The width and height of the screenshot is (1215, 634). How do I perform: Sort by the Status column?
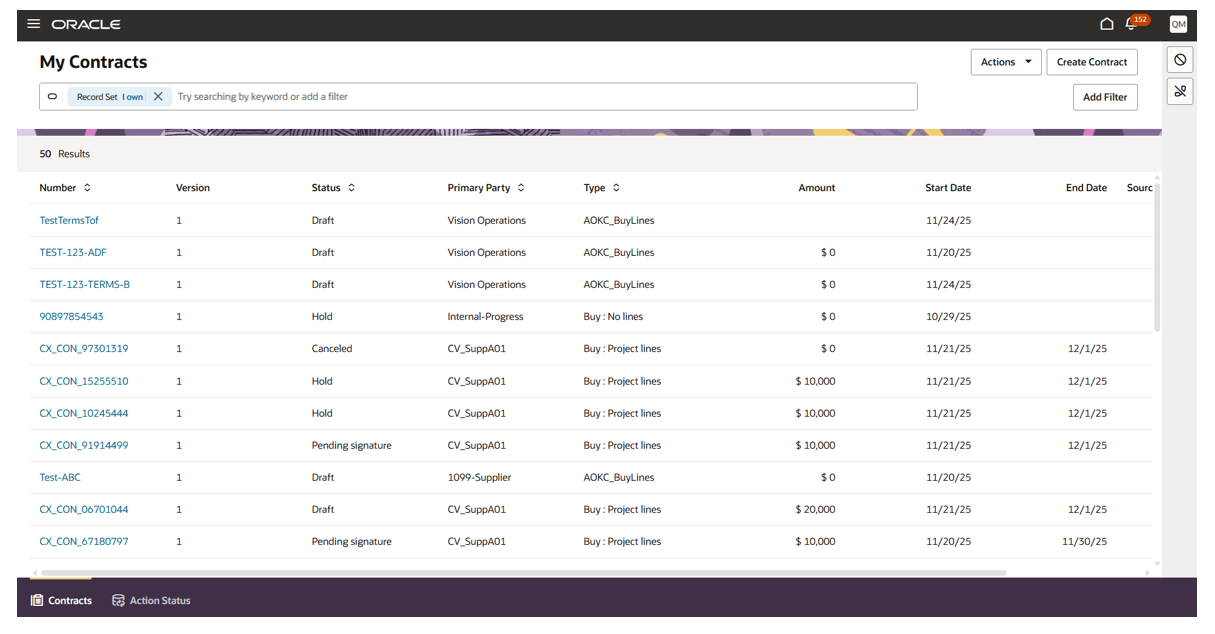pos(351,188)
